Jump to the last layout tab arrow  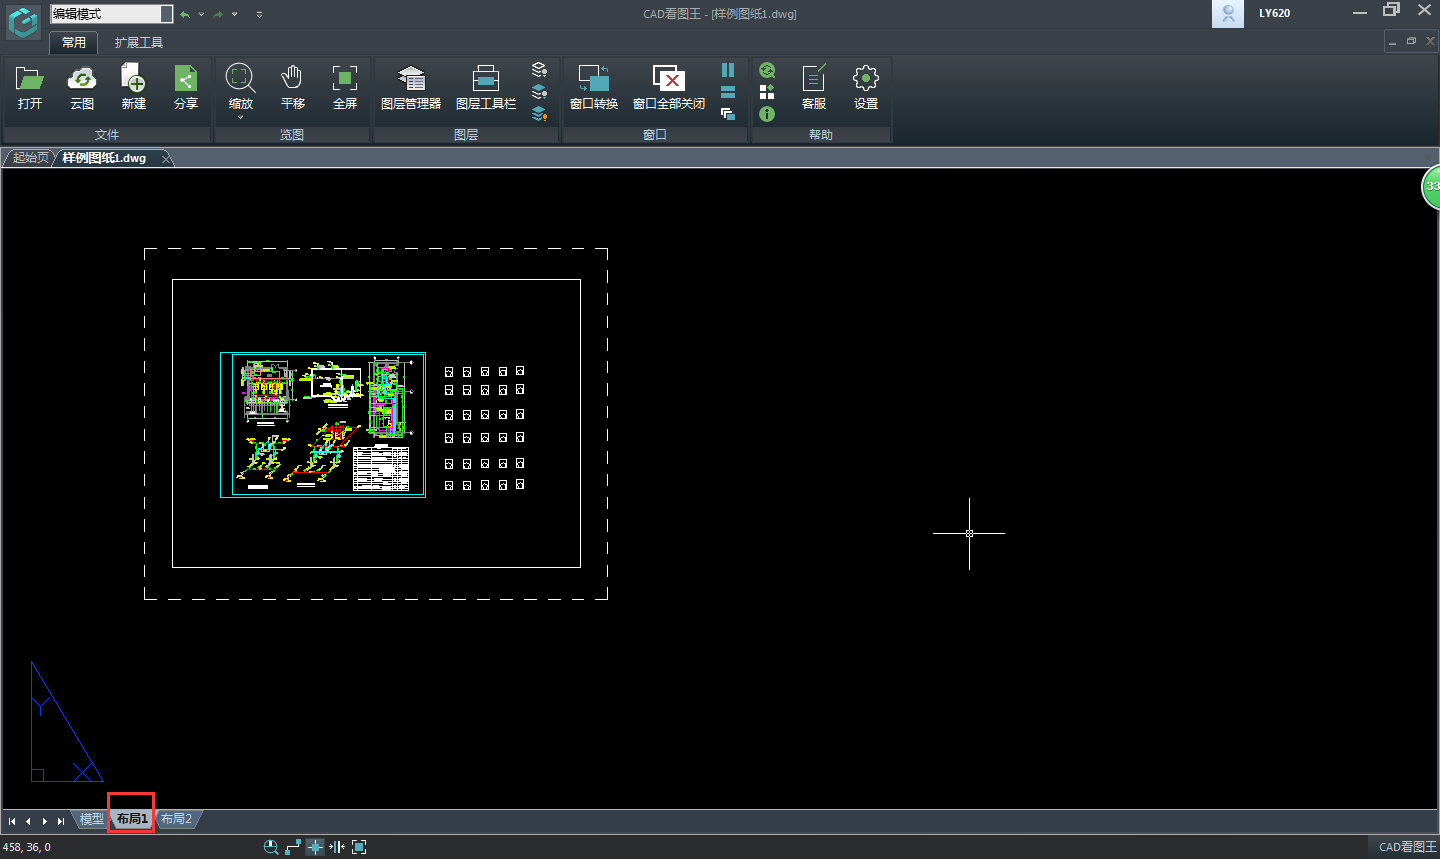[61, 821]
